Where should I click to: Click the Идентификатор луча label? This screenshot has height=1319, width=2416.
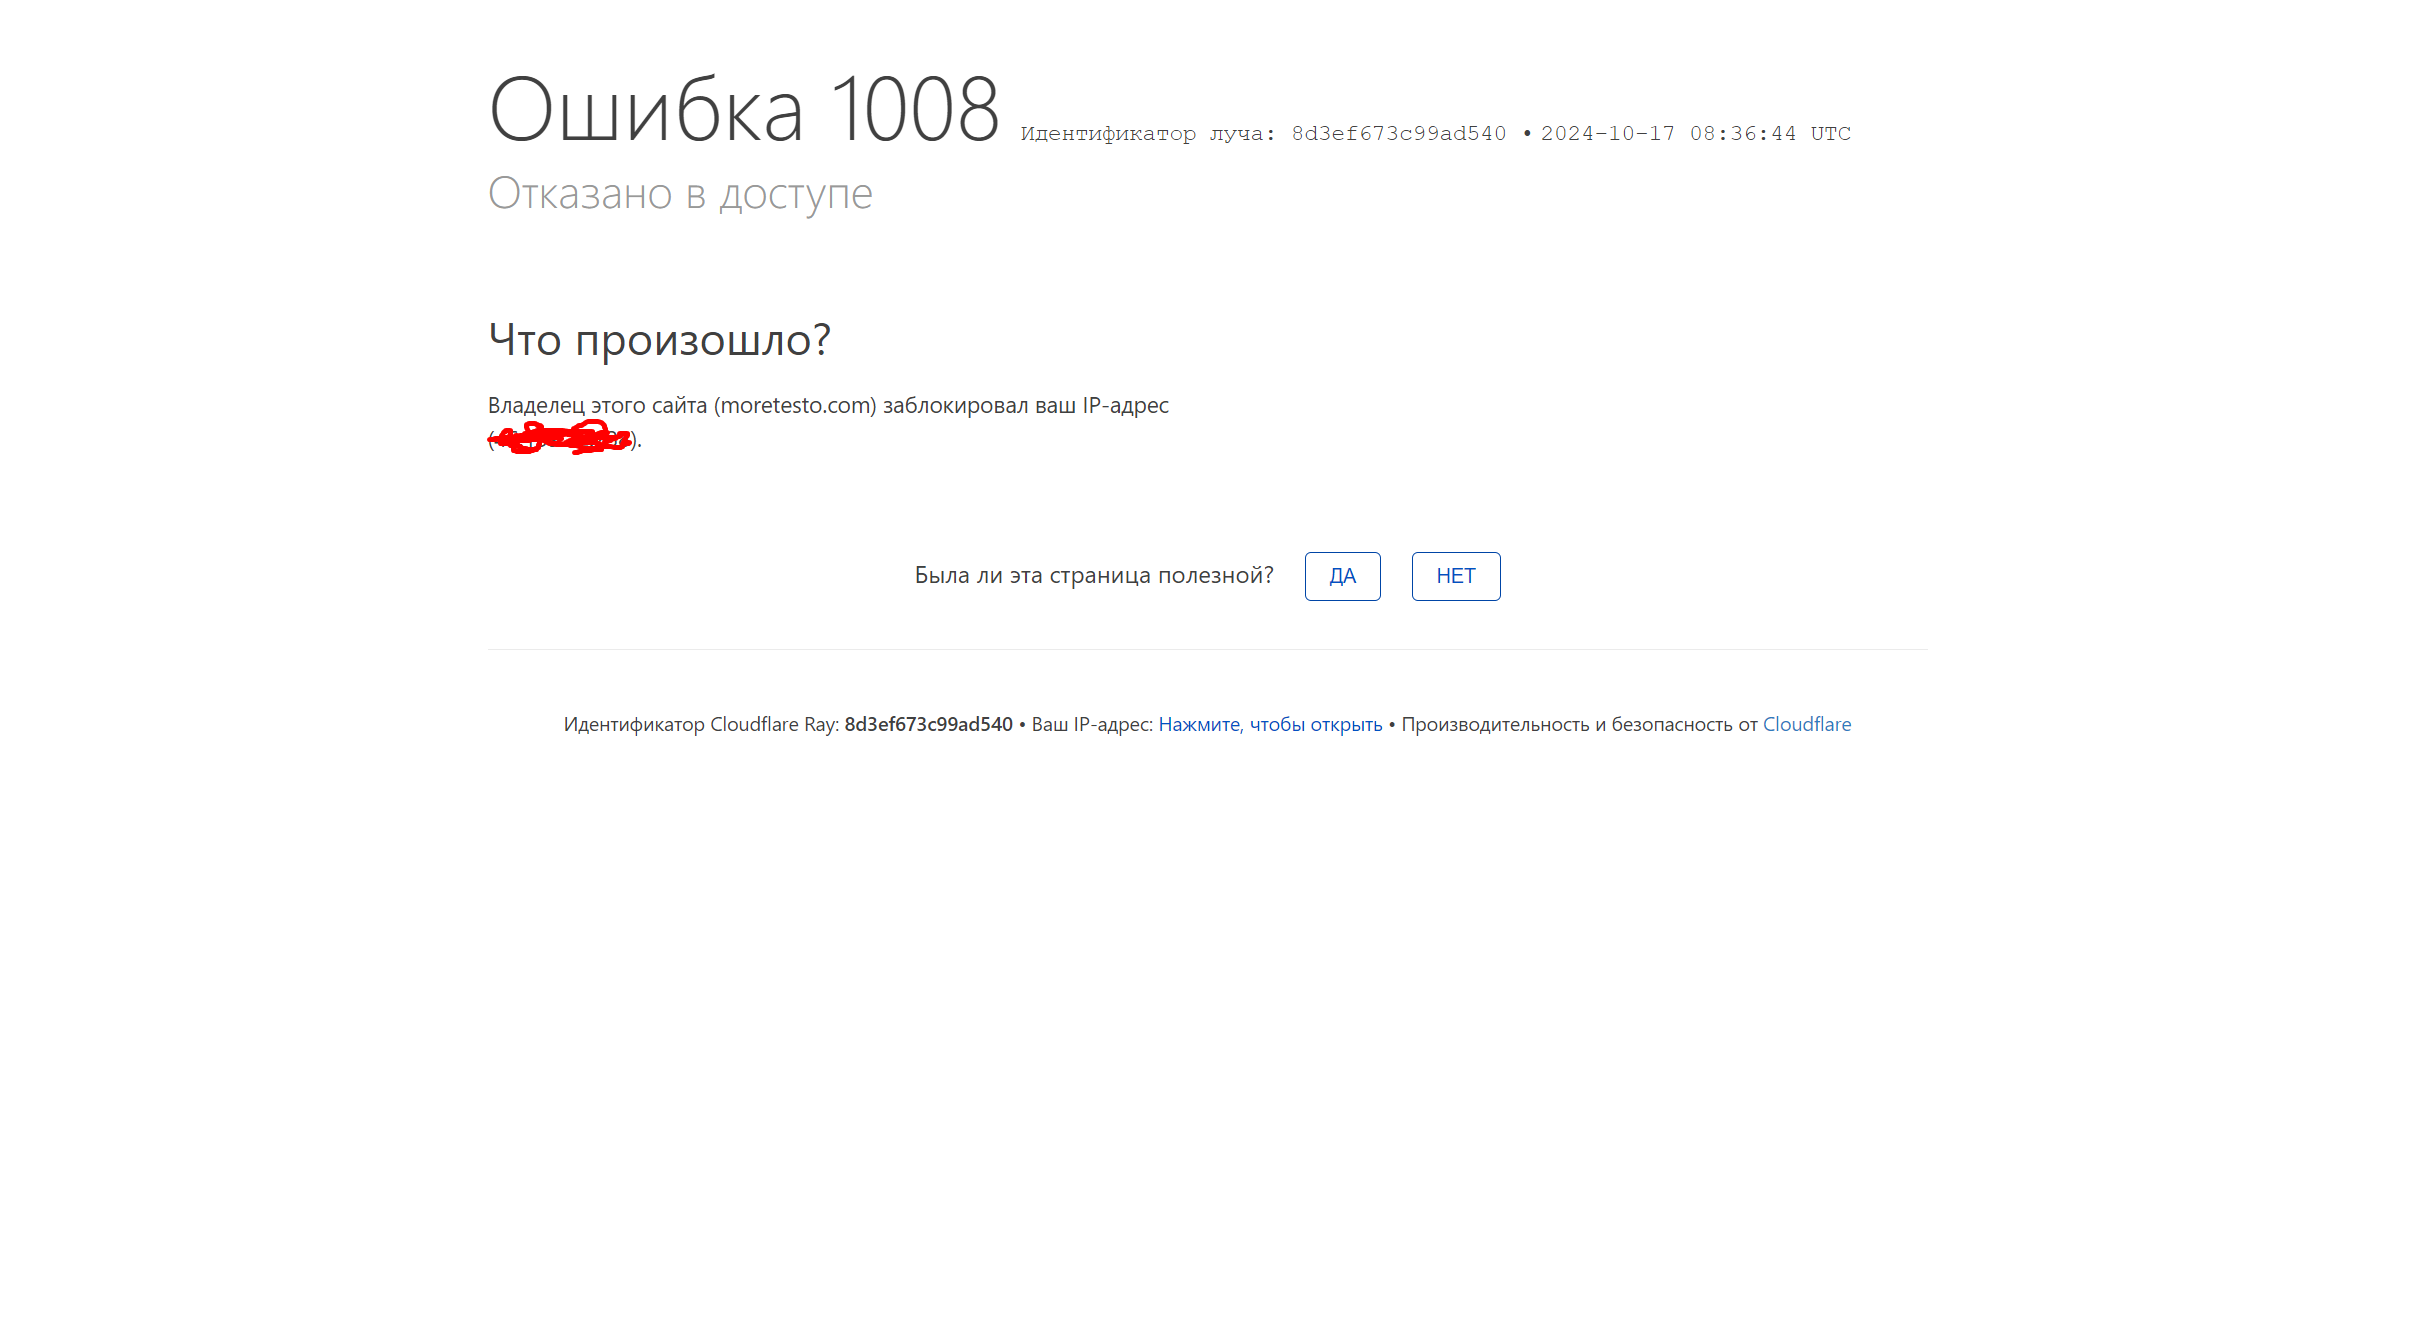tap(1147, 134)
